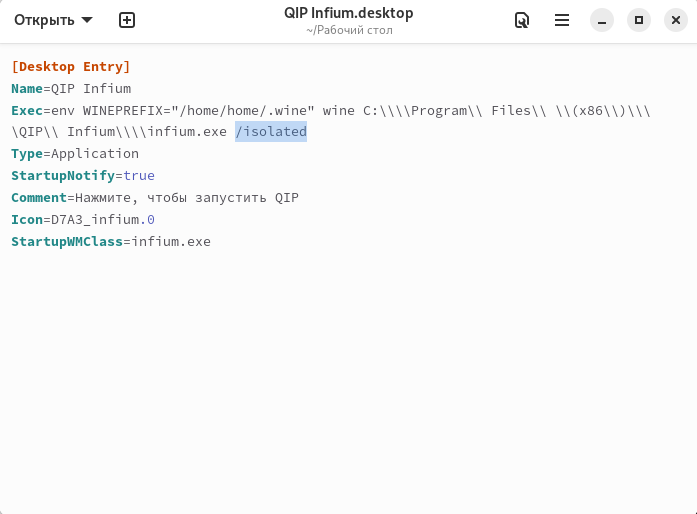This screenshot has width=697, height=514.
Task: Minimize the text editor window
Action: [x=602, y=20]
